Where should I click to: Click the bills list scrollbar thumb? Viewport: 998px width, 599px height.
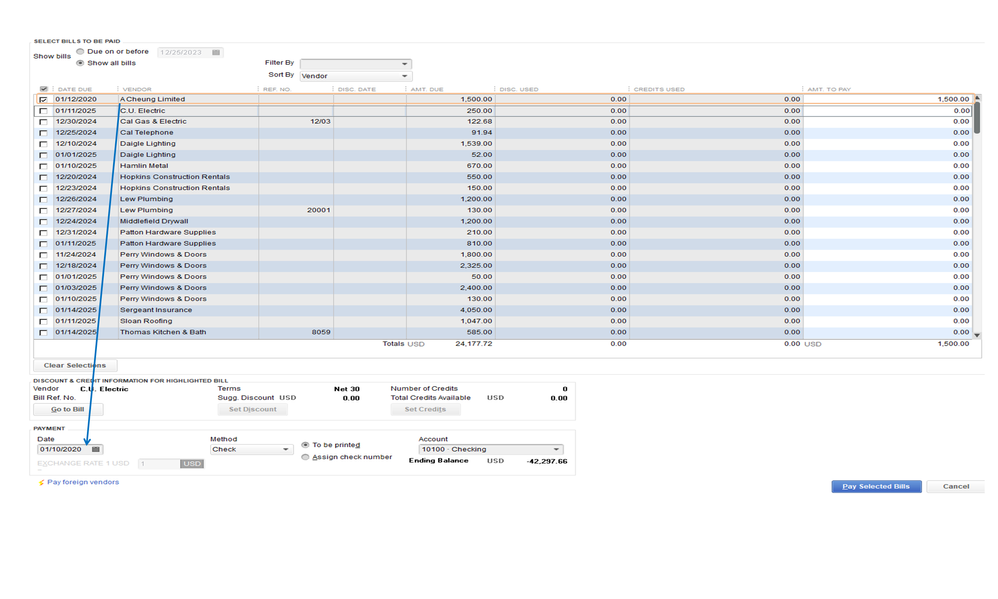[x=977, y=118]
